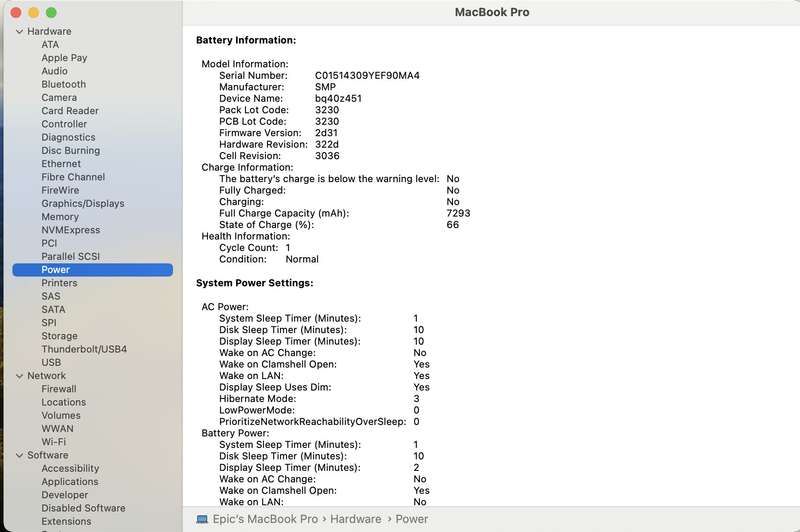Open the SATA item

pyautogui.click(x=54, y=310)
